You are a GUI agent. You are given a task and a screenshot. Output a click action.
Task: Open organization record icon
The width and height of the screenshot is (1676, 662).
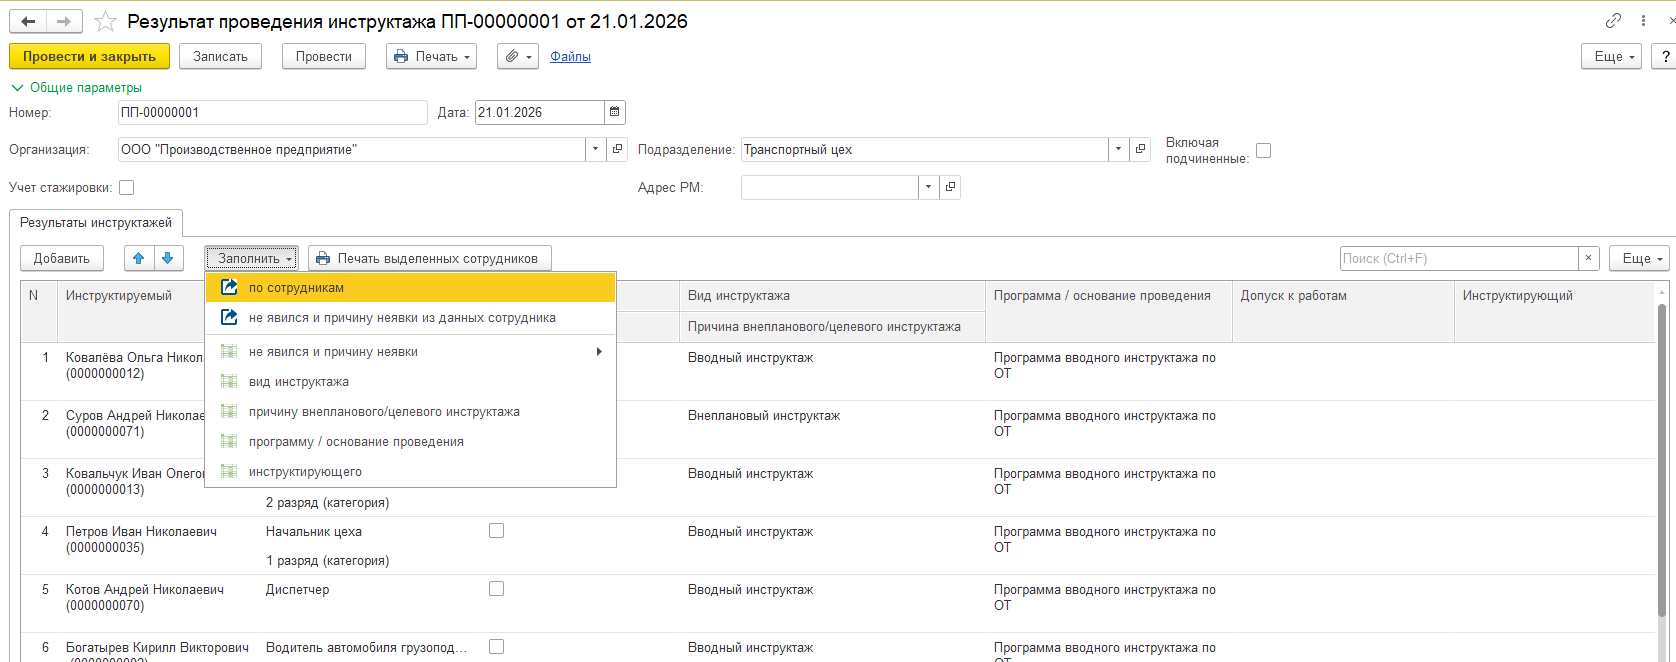(x=618, y=149)
